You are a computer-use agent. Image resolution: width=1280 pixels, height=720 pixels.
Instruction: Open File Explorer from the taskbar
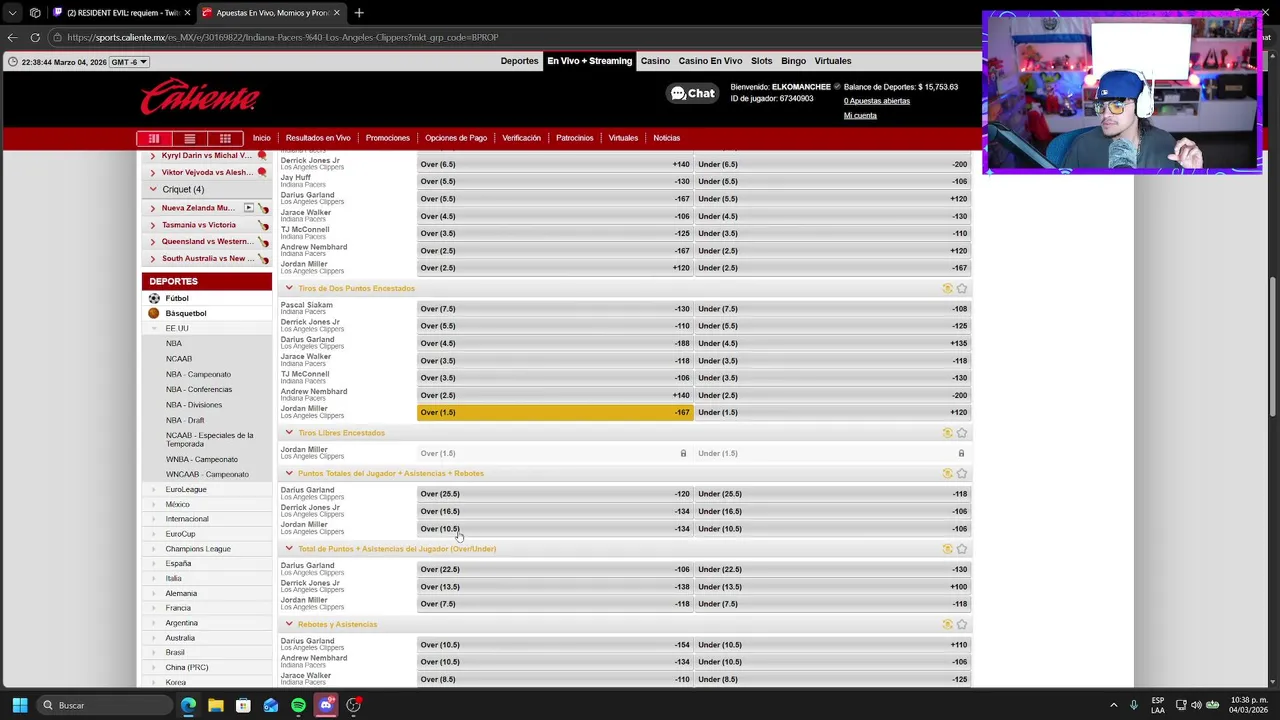(215, 705)
